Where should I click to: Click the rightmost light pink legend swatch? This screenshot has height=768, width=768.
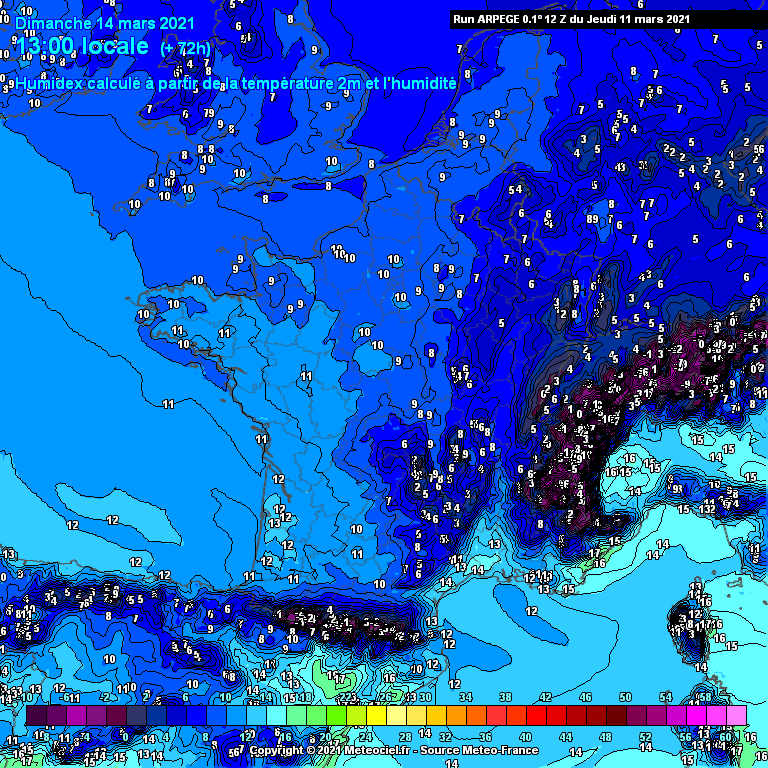coord(736,716)
